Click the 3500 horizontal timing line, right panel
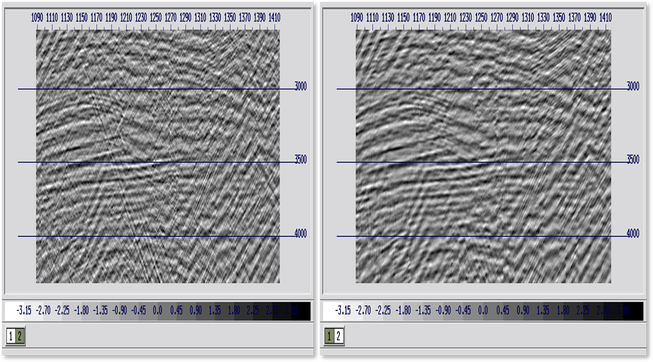 tap(482, 162)
